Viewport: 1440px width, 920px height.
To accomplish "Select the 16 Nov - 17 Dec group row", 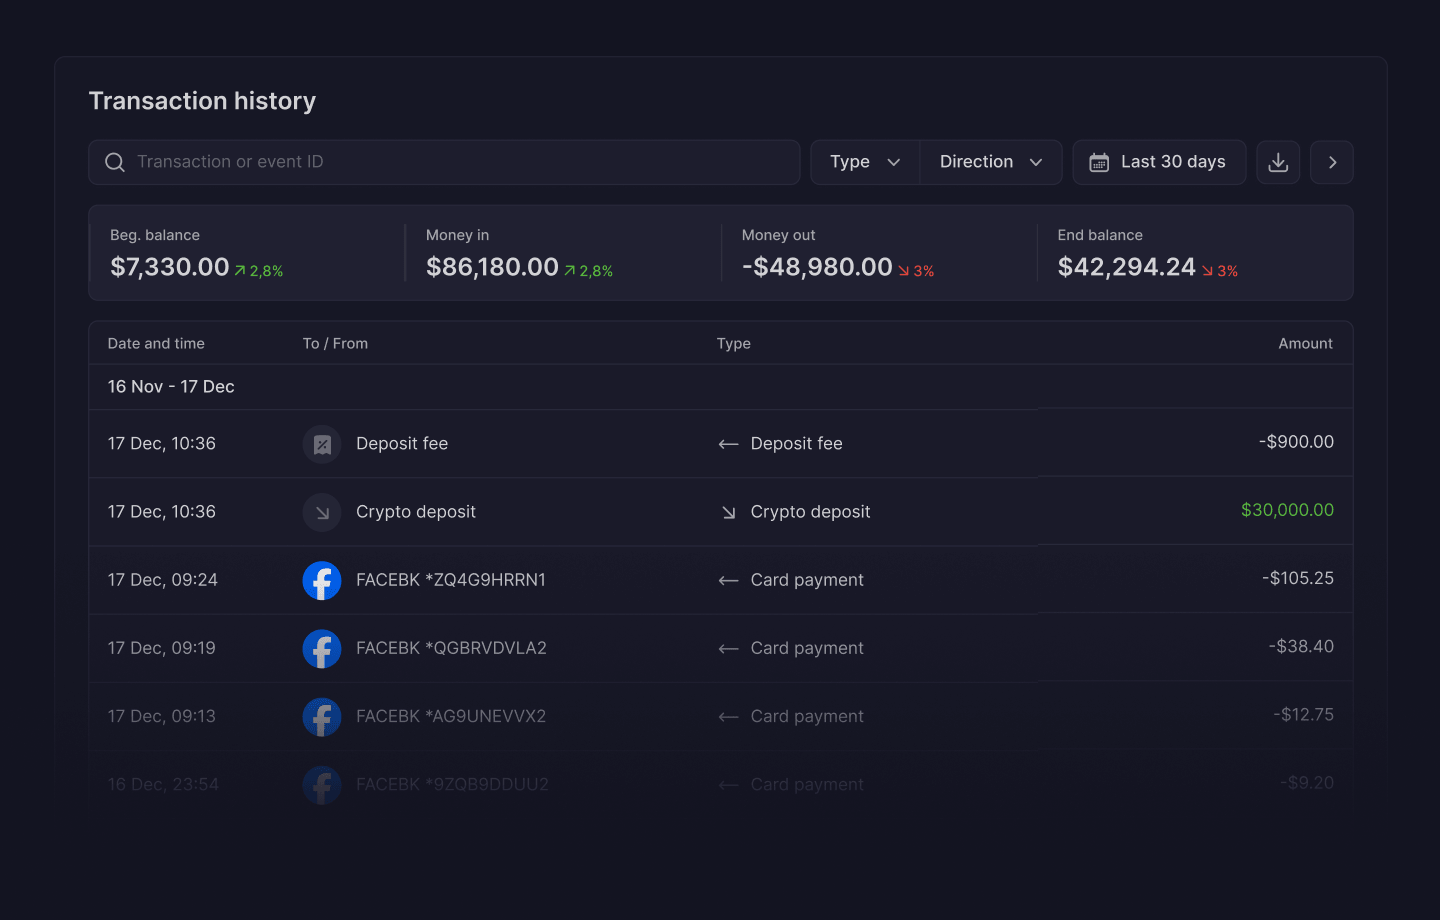I will point(720,387).
